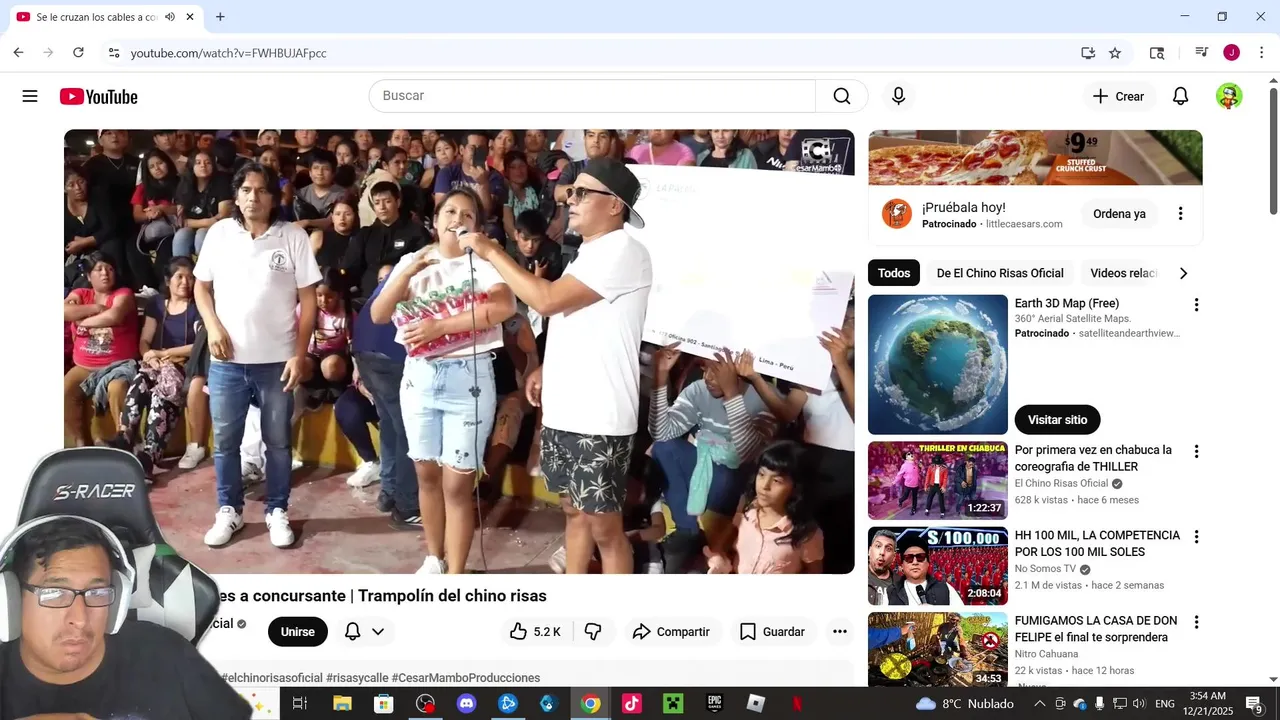
Task: Open Chrome profile J avatar
Action: [x=1231, y=53]
